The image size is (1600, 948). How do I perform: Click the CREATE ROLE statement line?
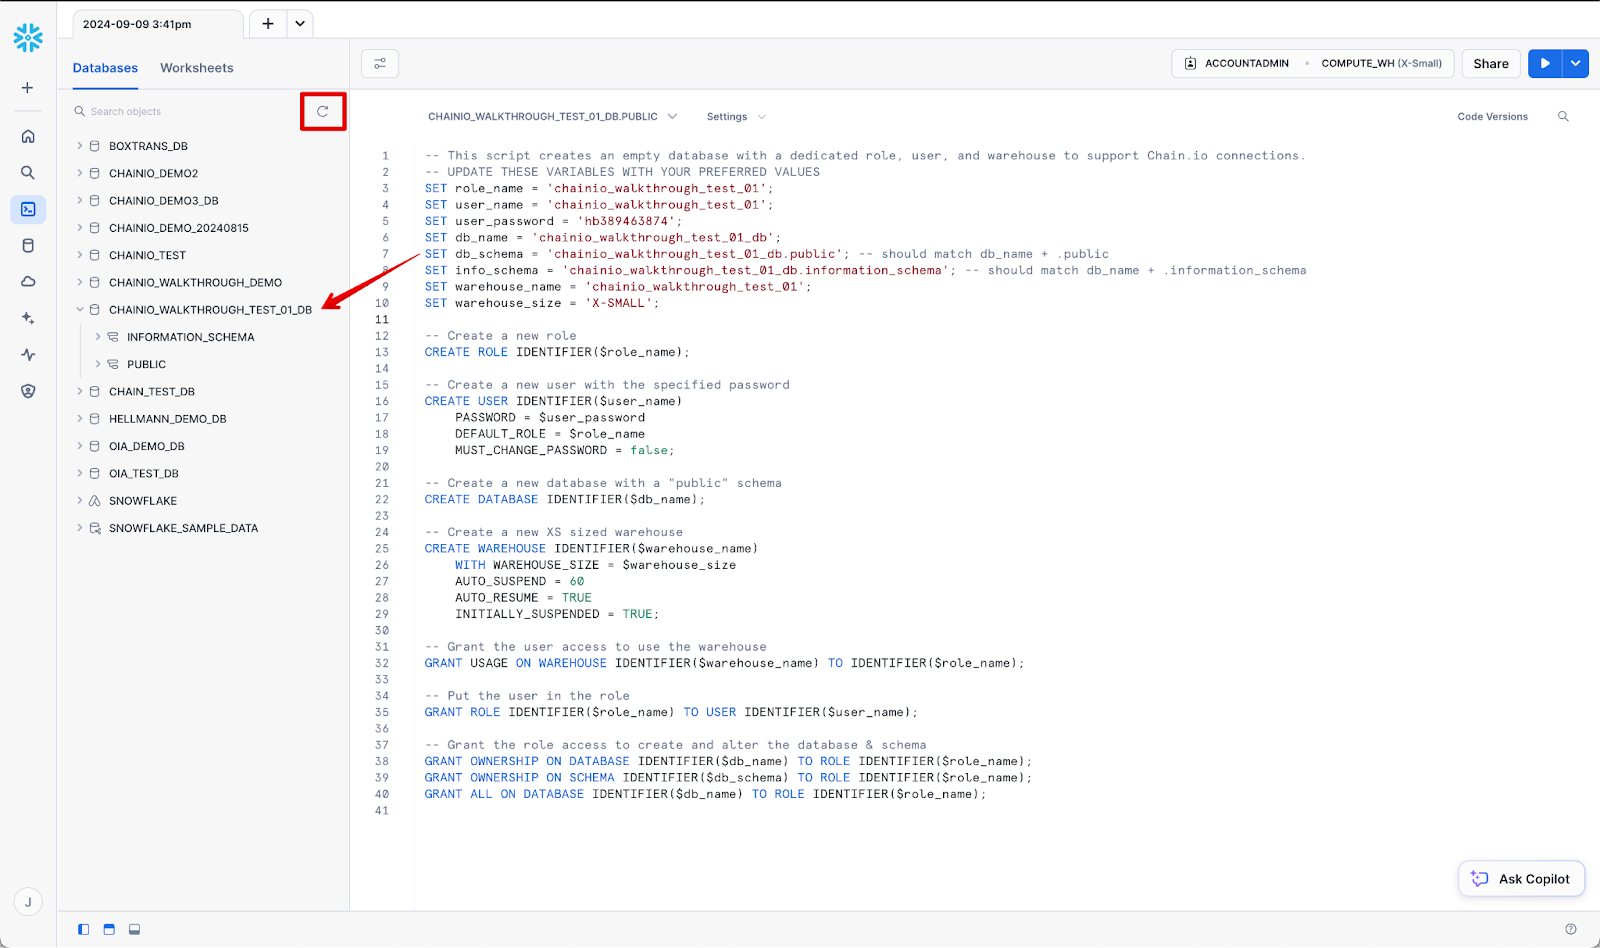[557, 352]
